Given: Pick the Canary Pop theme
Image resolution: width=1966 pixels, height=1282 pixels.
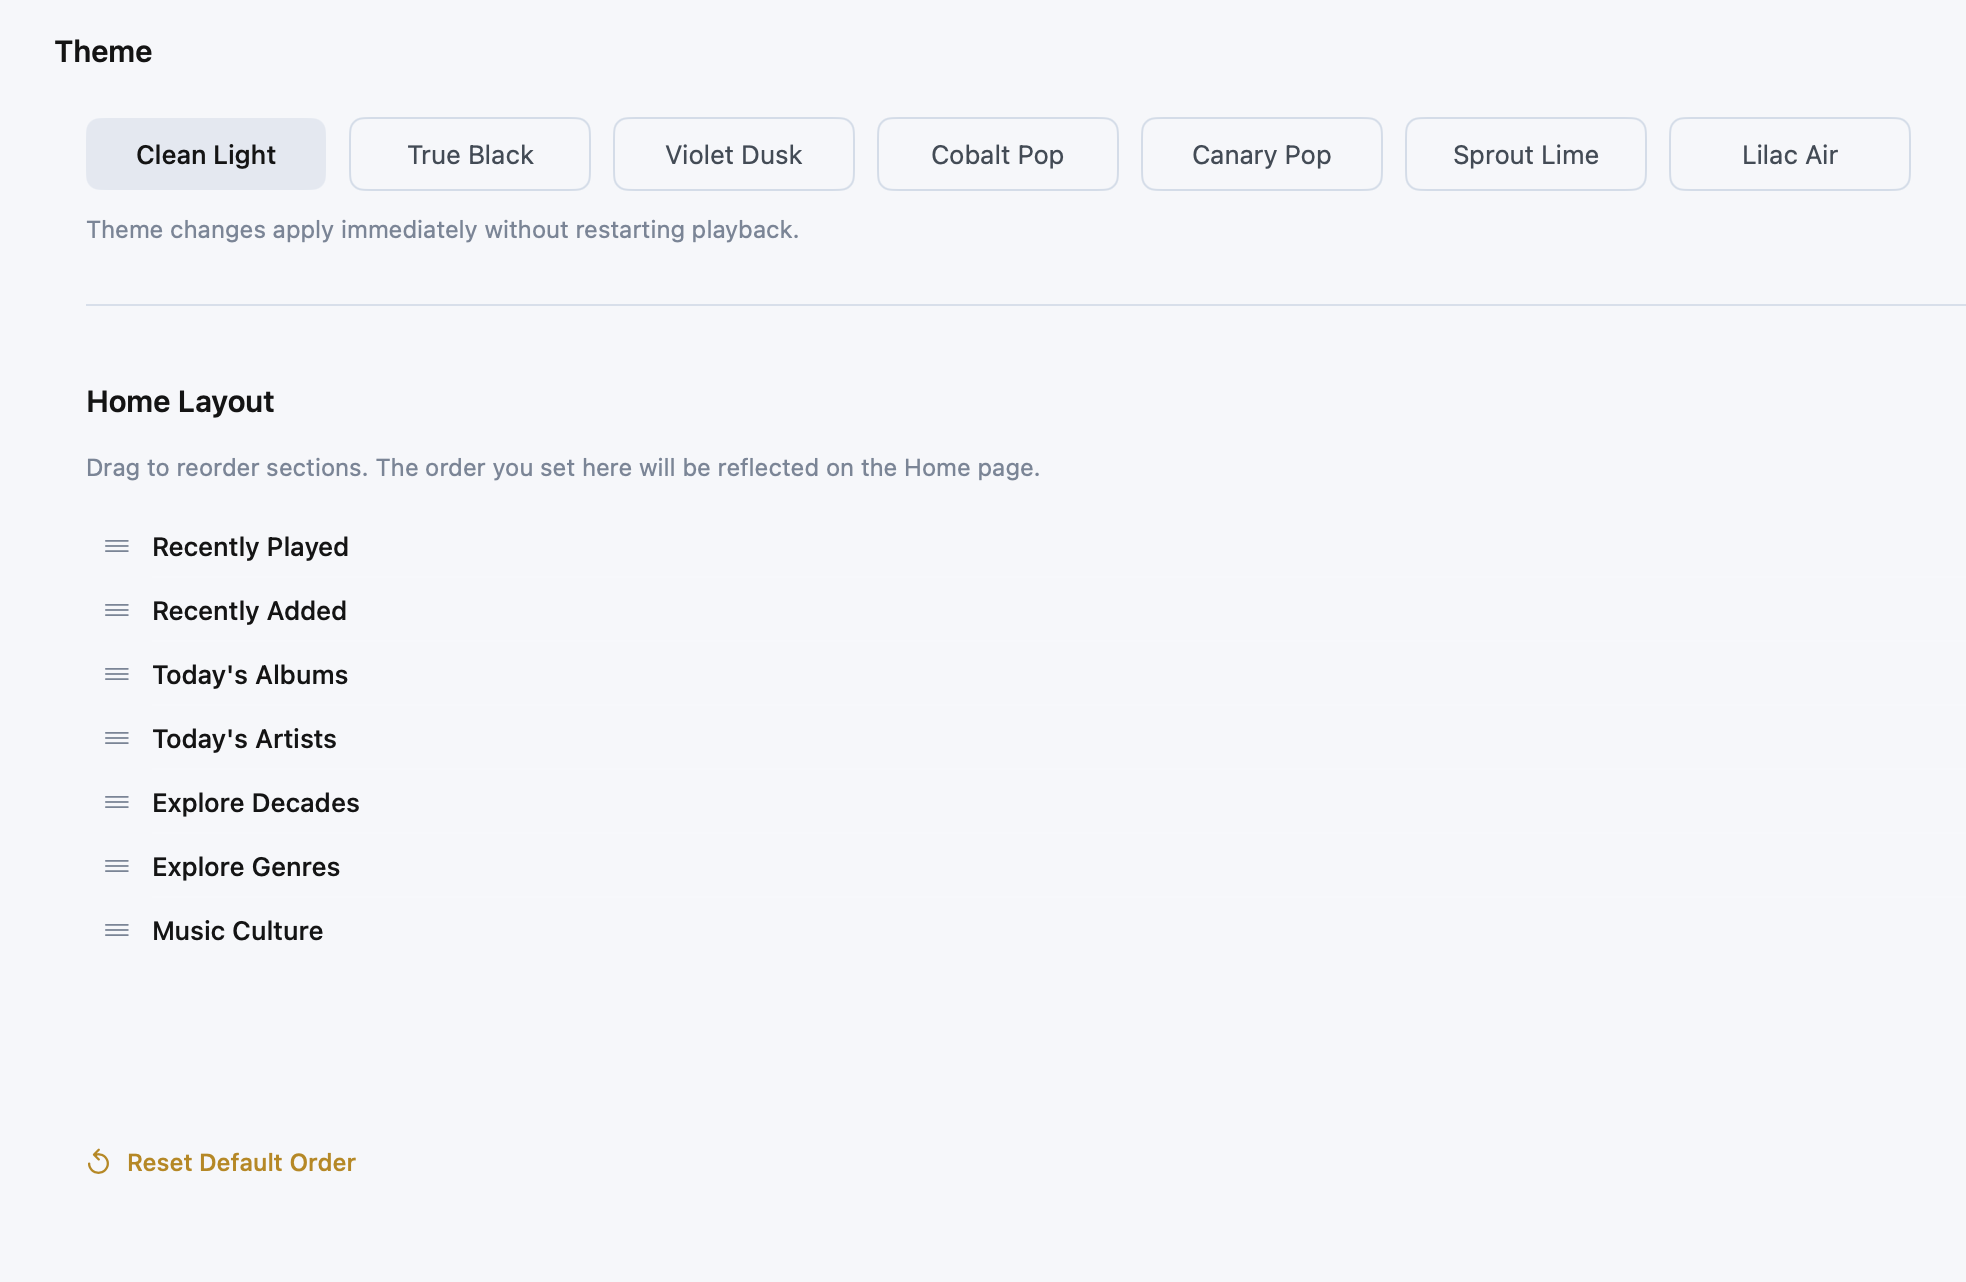Looking at the screenshot, I should [1262, 154].
